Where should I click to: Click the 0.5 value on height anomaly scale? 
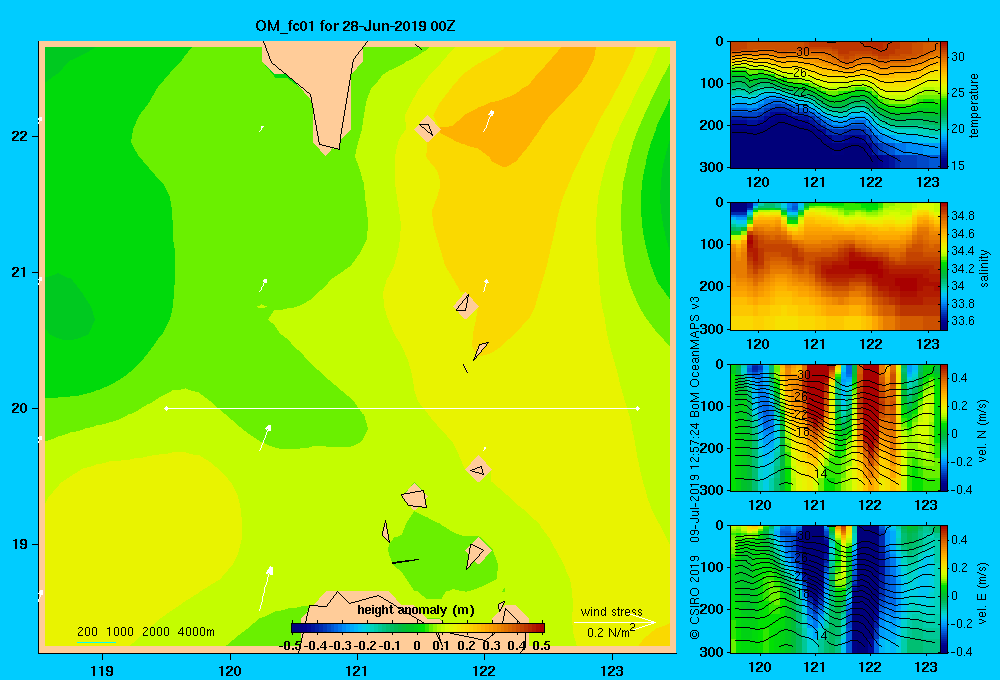click(x=541, y=646)
